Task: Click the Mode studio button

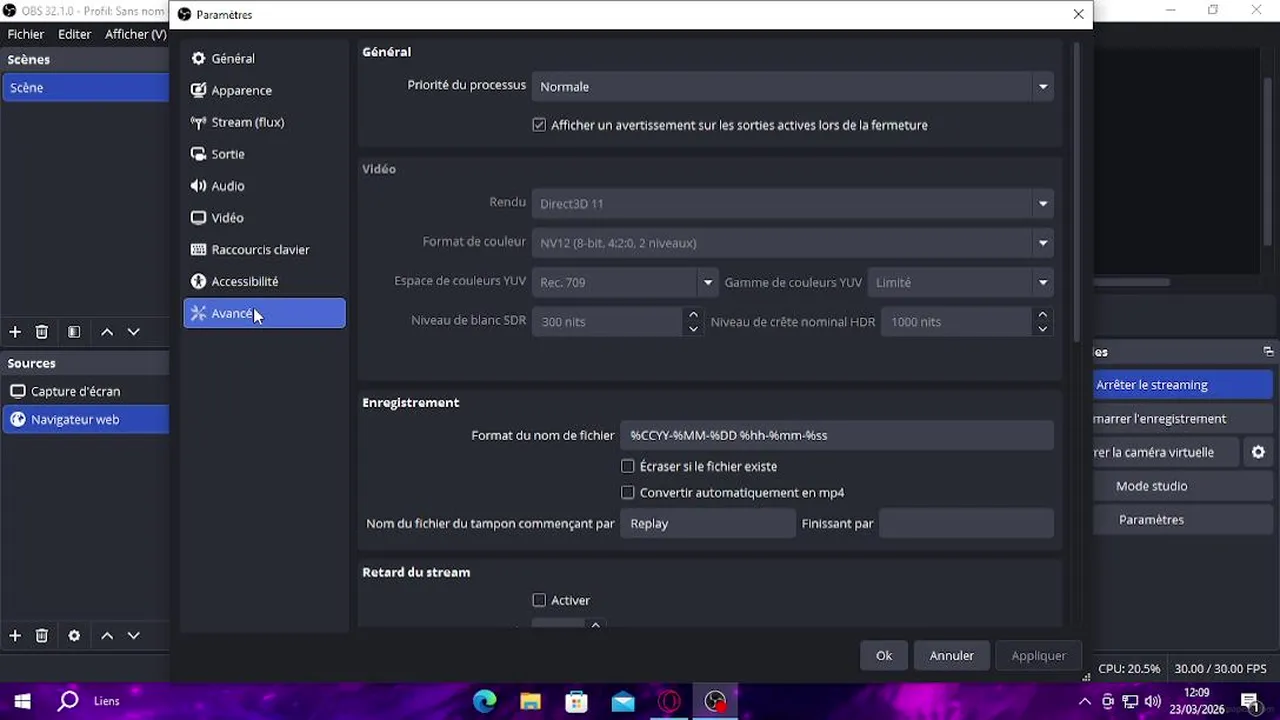Action: tap(1182, 486)
